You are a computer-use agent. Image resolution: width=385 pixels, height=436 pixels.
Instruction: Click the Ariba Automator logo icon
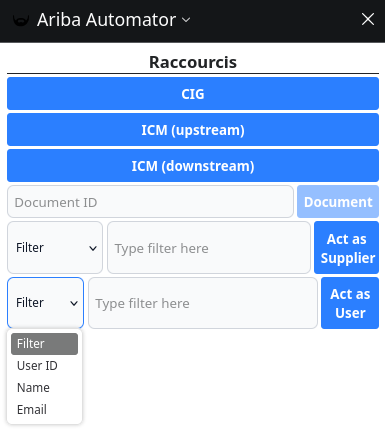tap(21, 20)
